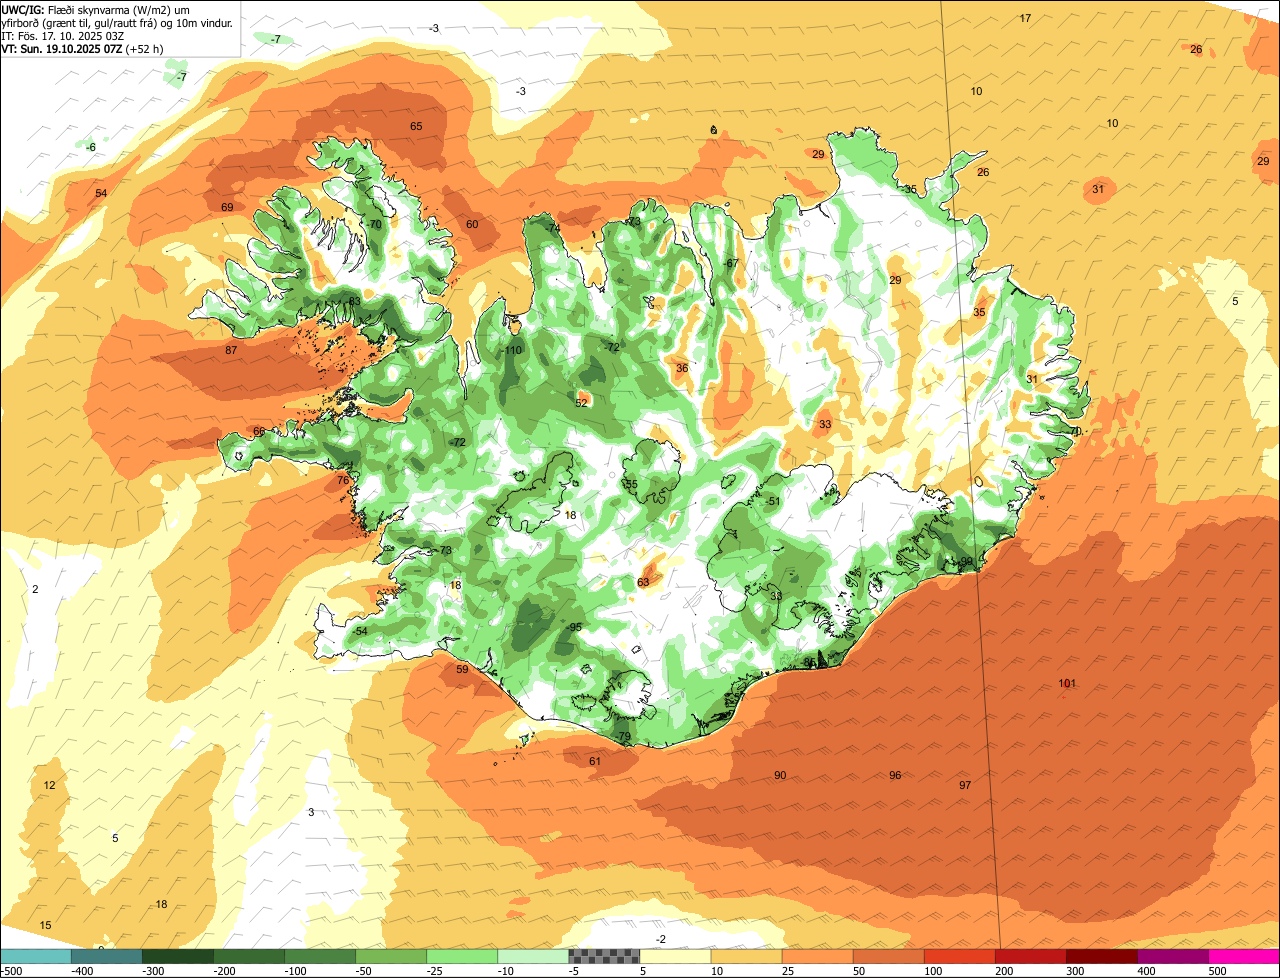Click the map value -70 on the Westfjords

[374, 224]
